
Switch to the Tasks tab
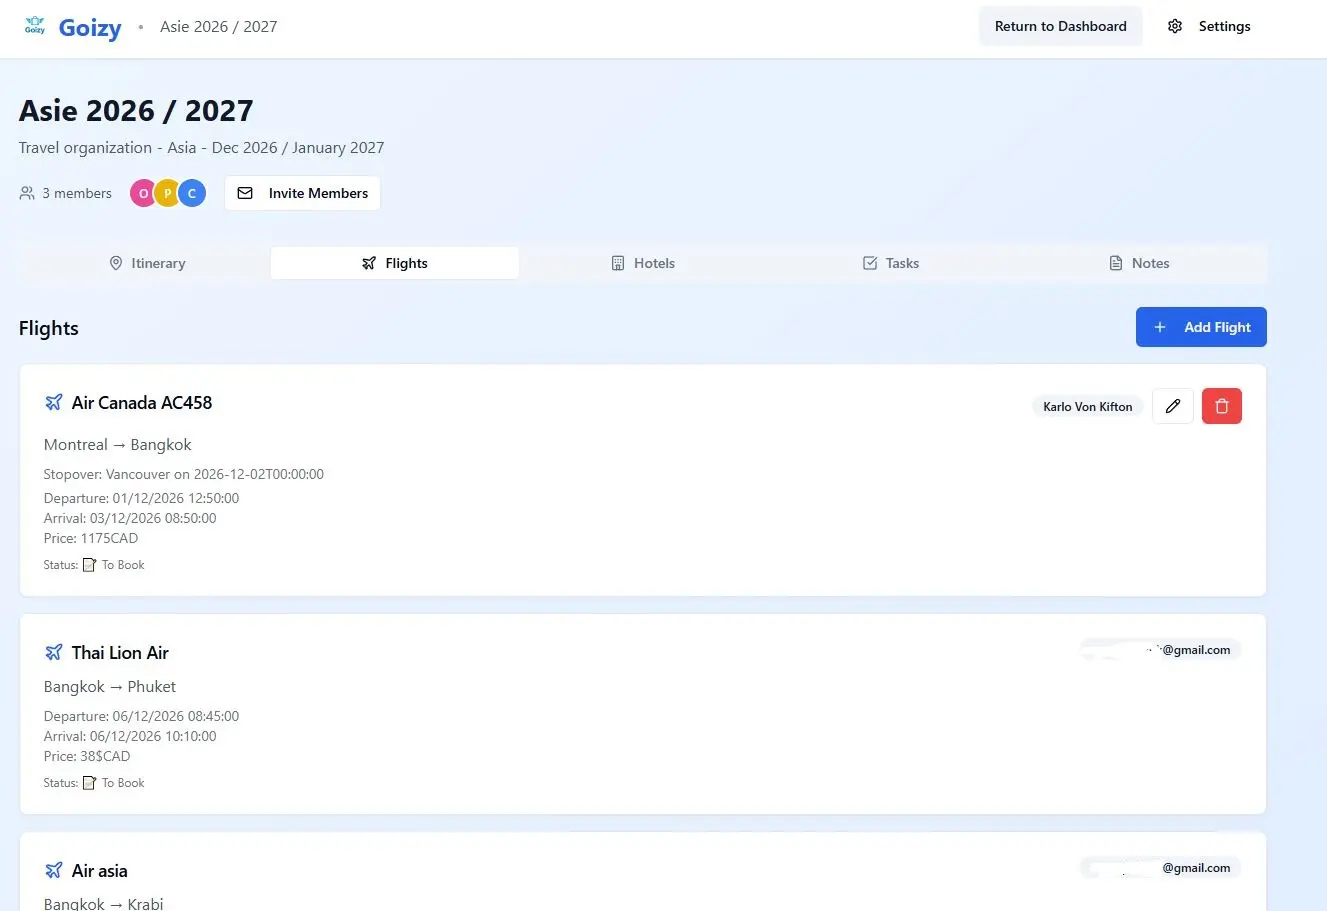click(890, 263)
